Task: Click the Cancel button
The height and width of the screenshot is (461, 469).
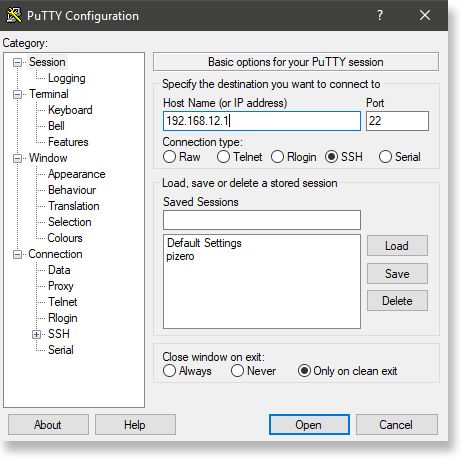Action: click(x=397, y=425)
